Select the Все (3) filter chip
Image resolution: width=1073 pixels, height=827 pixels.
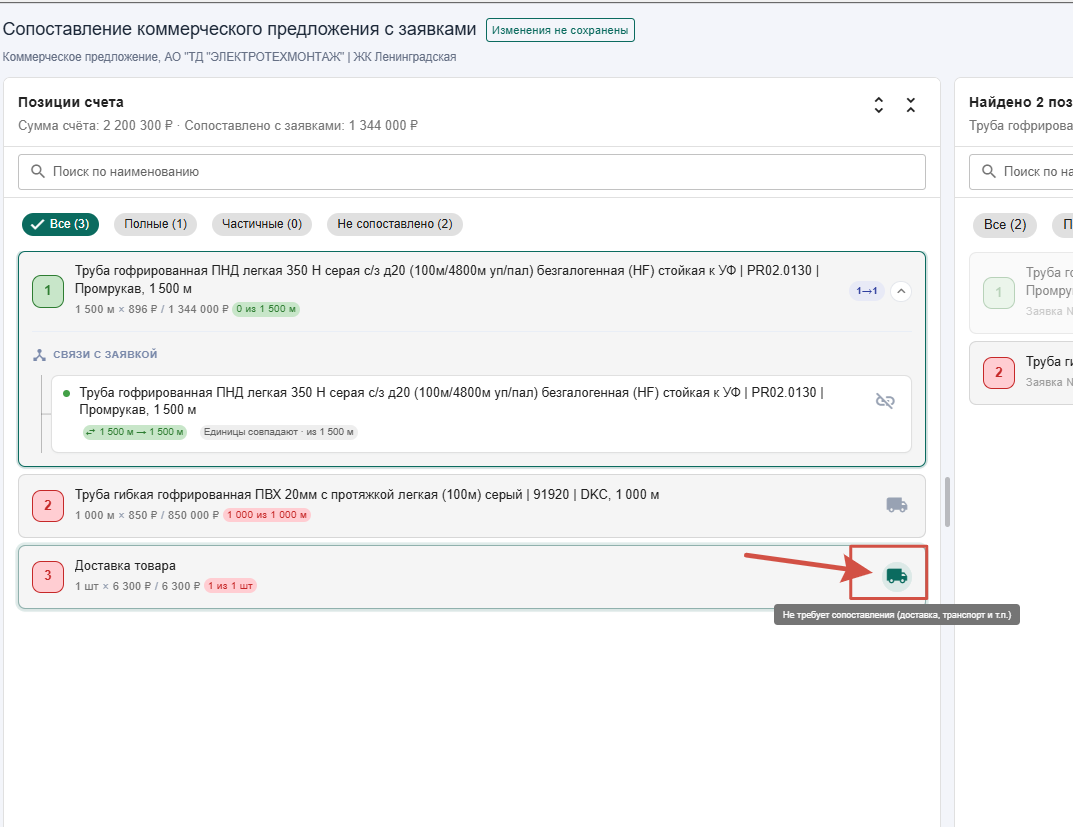60,224
